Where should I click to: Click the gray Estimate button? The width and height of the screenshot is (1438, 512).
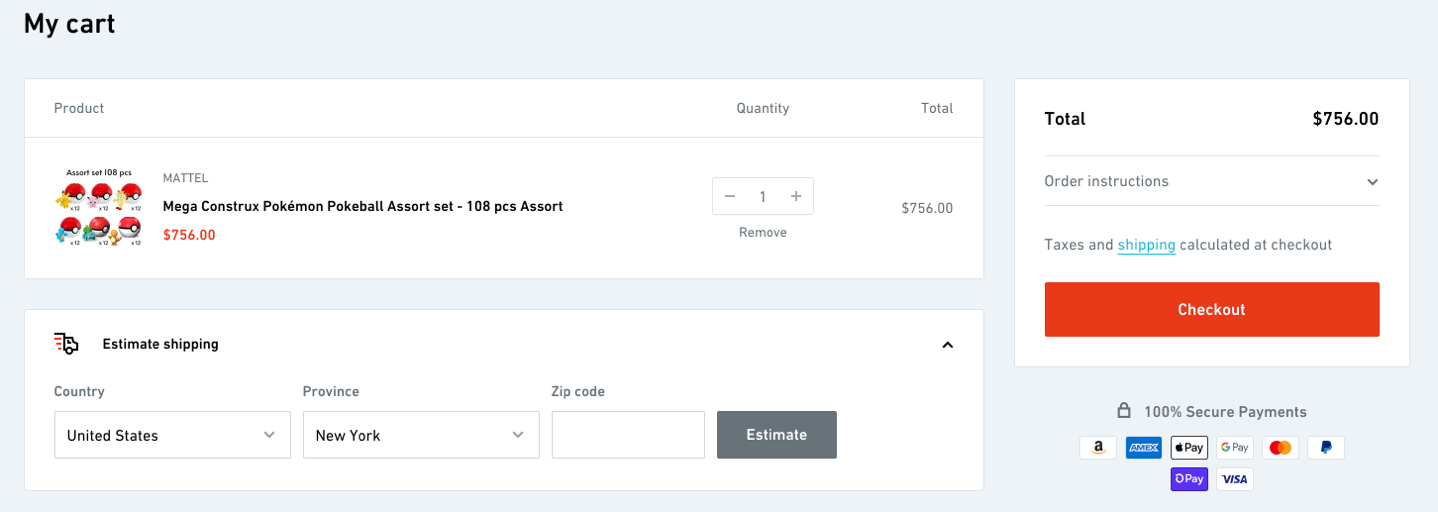click(776, 435)
